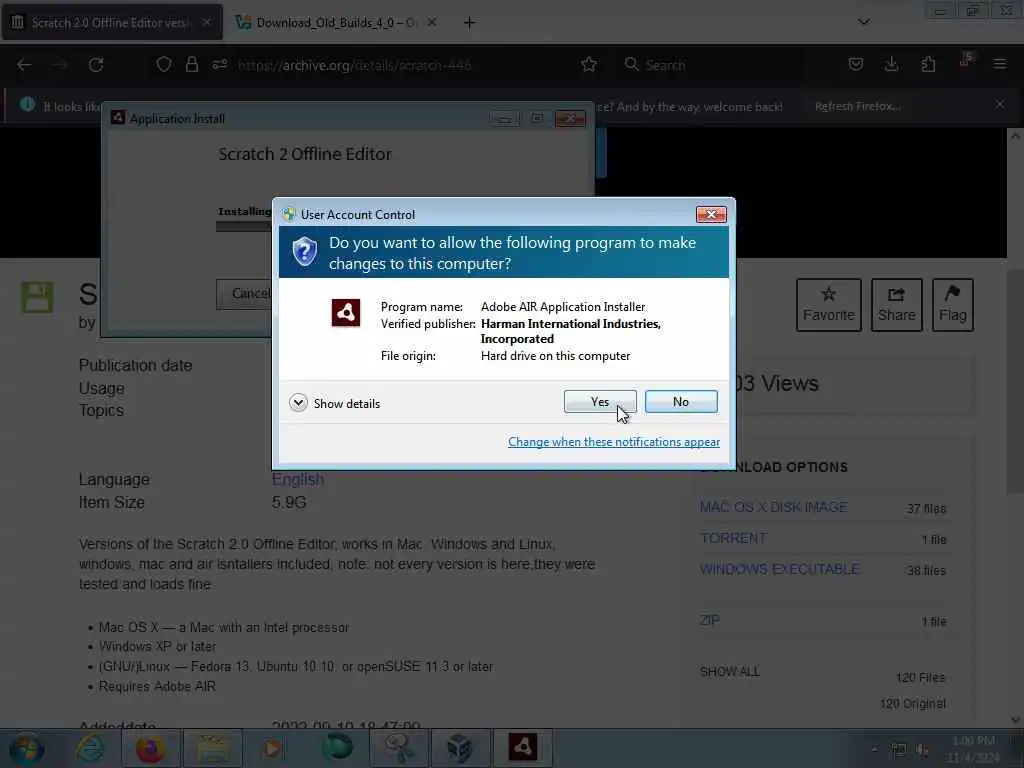Viewport: 1024px width, 768px height.
Task: Open MAC OS X DISK IMAGE downloads
Action: point(773,507)
